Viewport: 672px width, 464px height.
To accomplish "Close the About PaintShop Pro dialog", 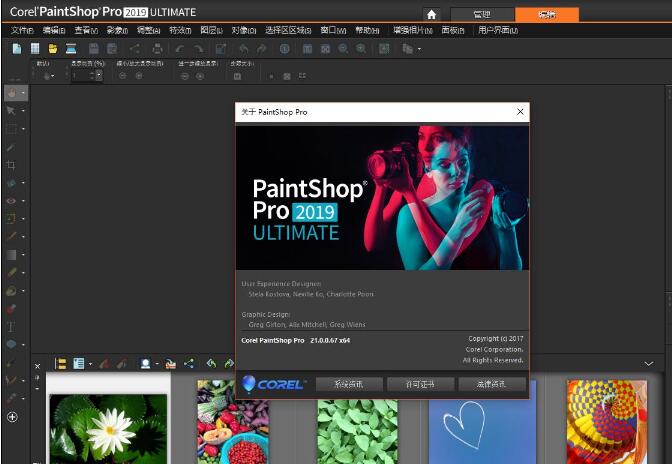I will [x=520, y=112].
